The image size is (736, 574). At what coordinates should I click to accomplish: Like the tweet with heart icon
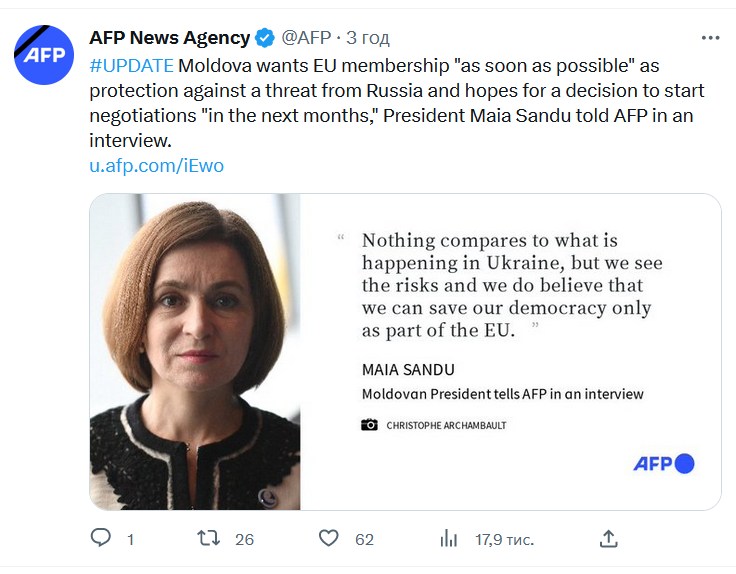coord(329,538)
